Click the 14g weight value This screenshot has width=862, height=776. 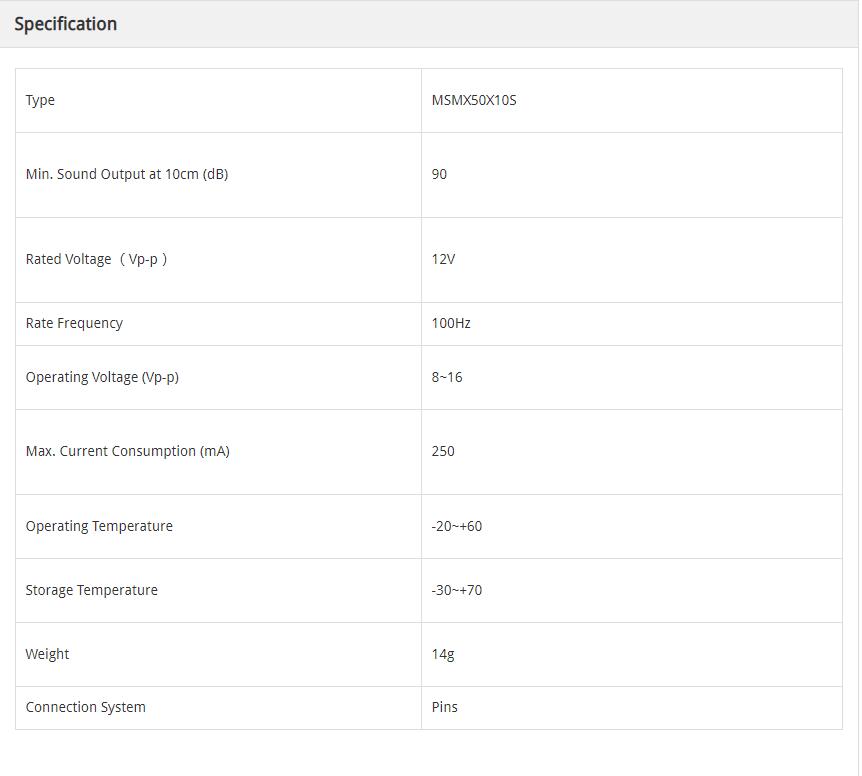(443, 654)
